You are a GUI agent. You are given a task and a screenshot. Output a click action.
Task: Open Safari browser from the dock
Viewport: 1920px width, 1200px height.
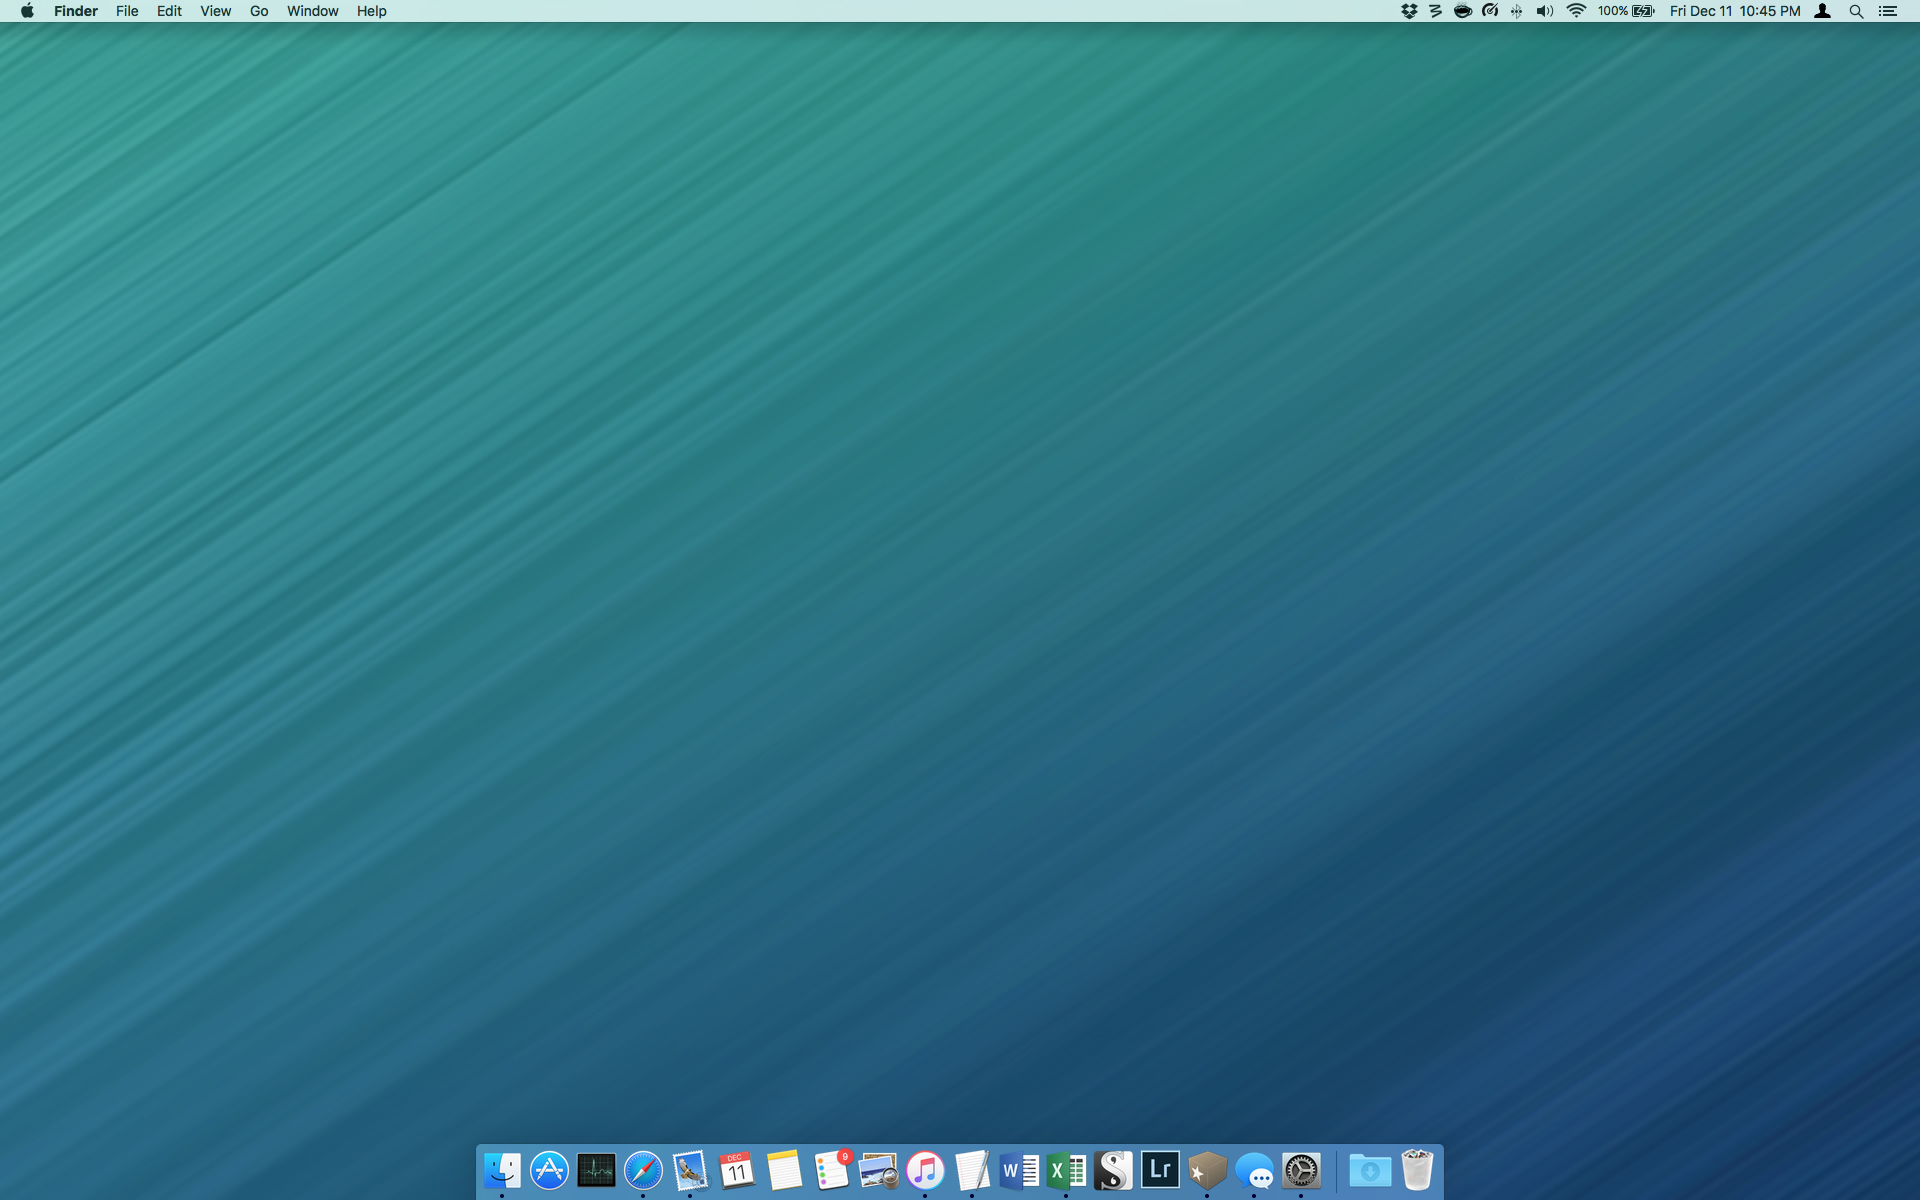click(x=643, y=1170)
